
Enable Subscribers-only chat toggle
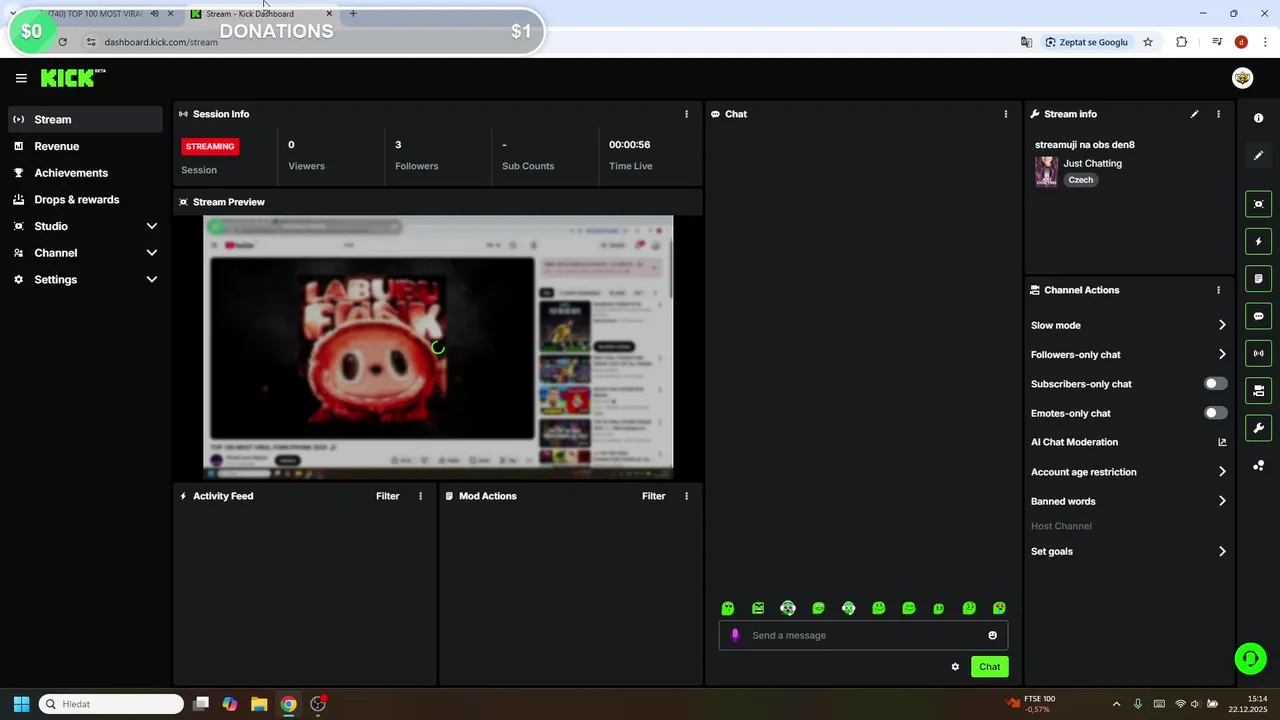[x=1215, y=384]
